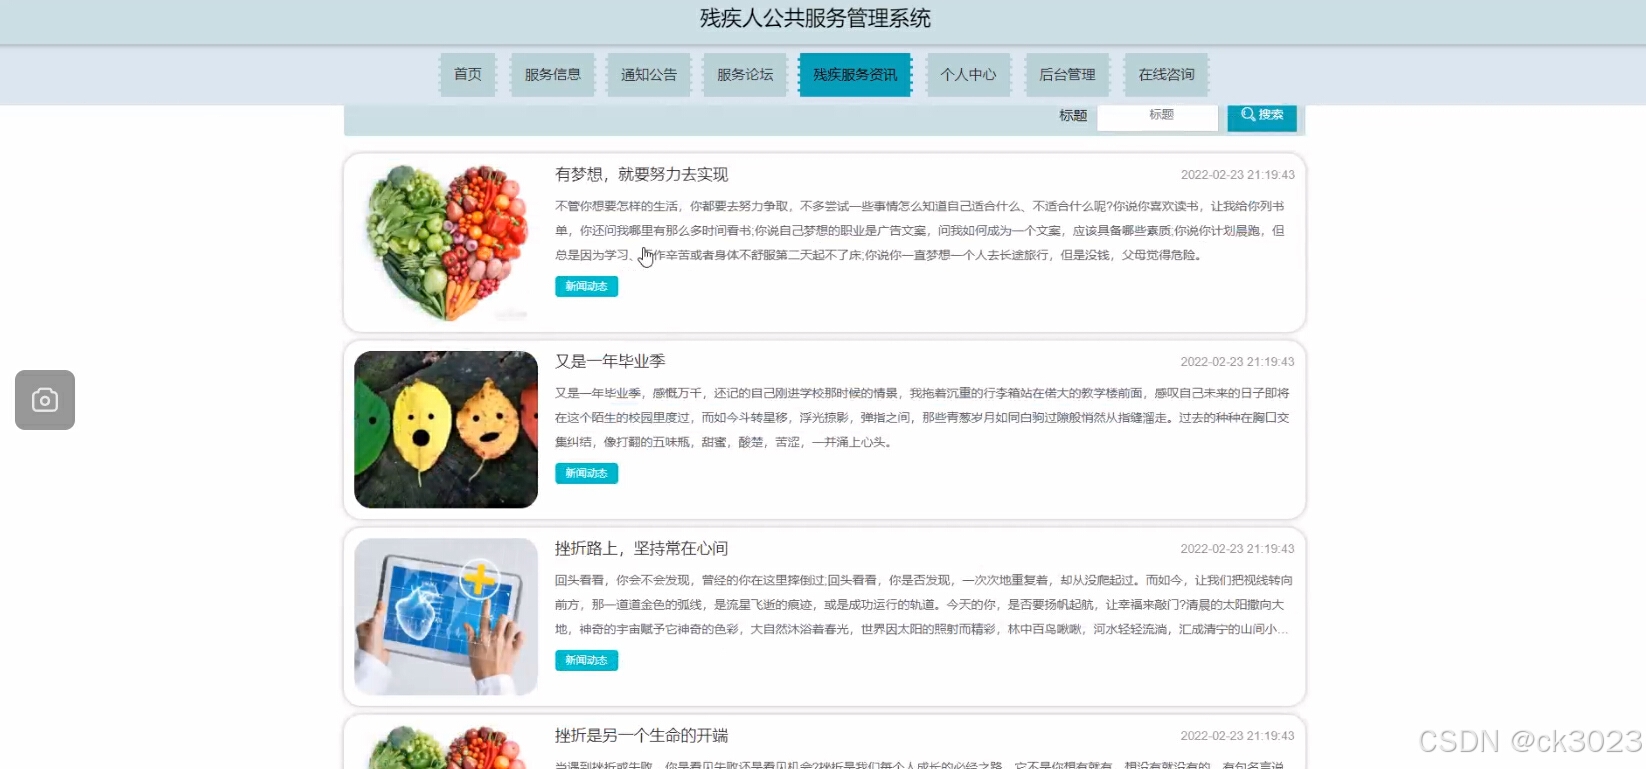Open 通知公告 menu item
Viewport: 1646px width, 769px height.
click(649, 75)
